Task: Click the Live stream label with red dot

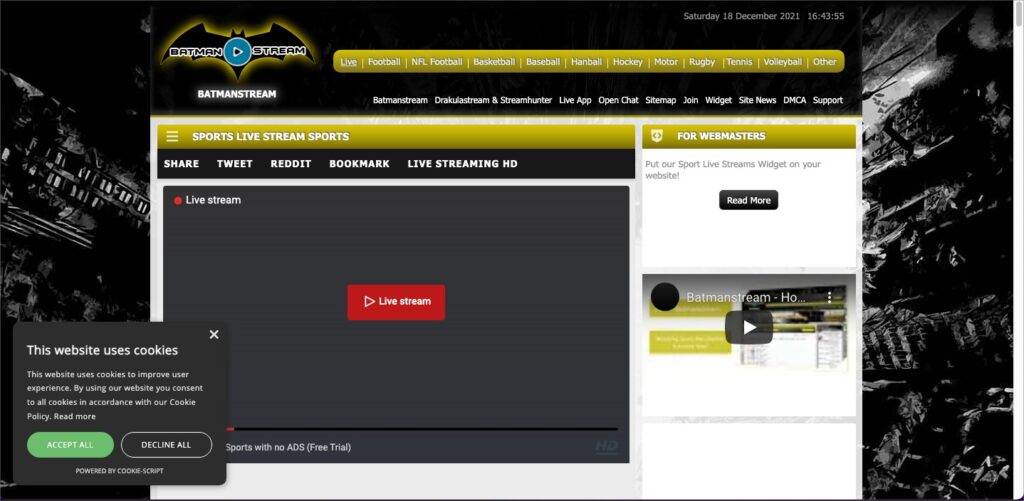Action: point(207,201)
